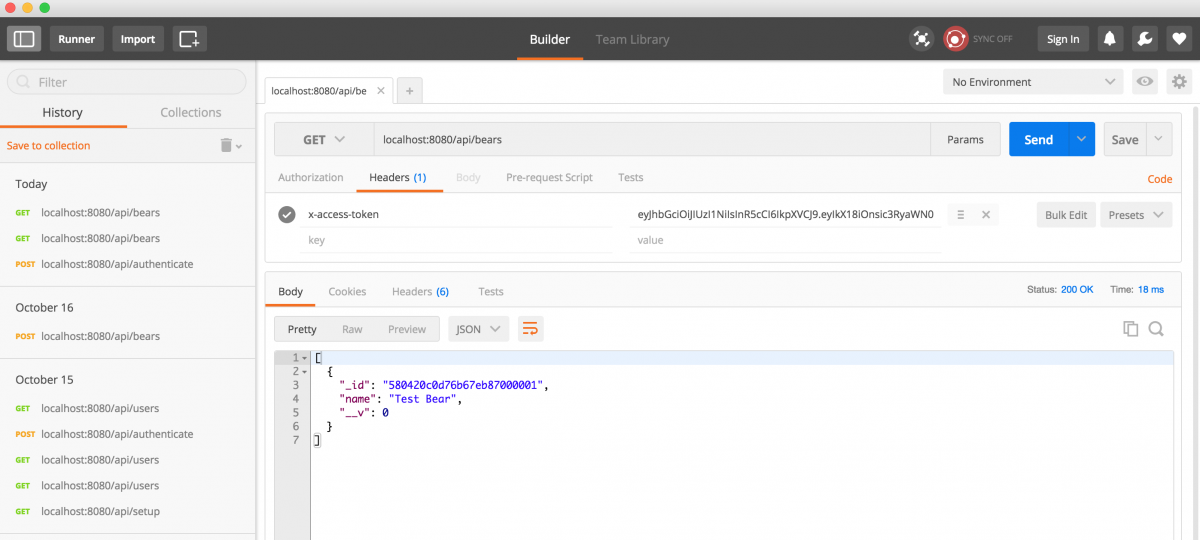This screenshot has width=1200, height=540.
Task: Toggle line wrap in the response viewer
Action: click(x=530, y=329)
